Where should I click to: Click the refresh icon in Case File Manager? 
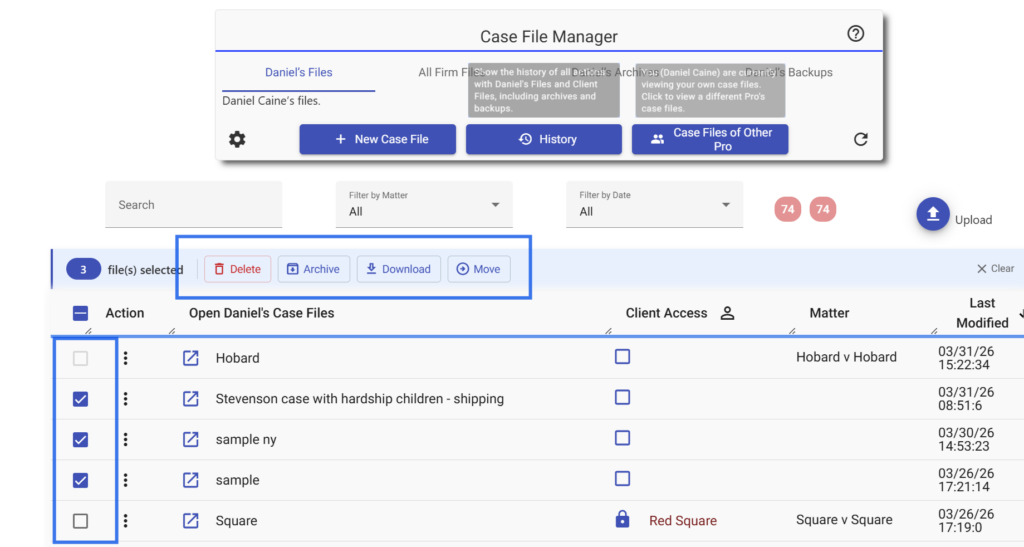[x=860, y=139]
